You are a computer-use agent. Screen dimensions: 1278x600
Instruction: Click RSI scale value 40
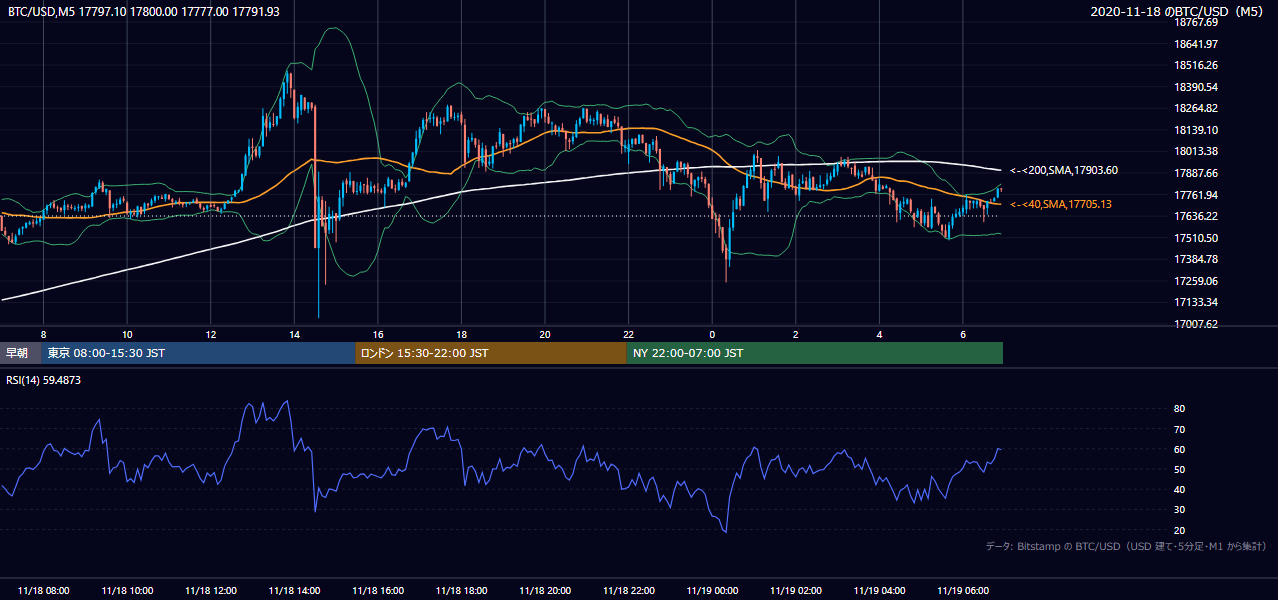tap(1179, 489)
